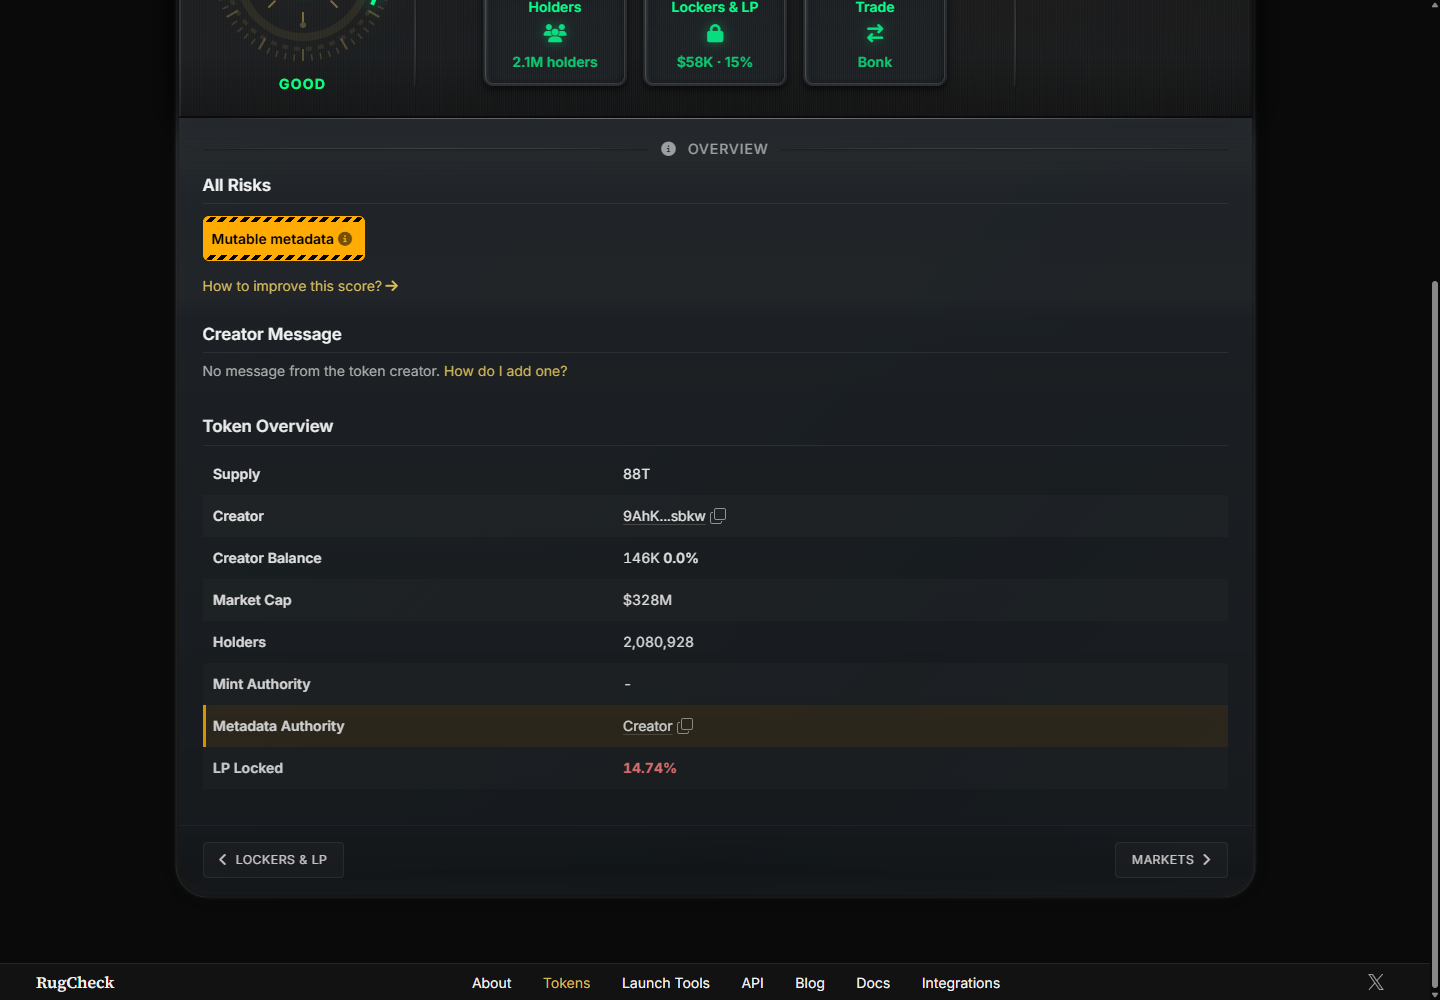Open the Trade card with swap arrows
This screenshot has height=1000, width=1440.
click(x=875, y=40)
